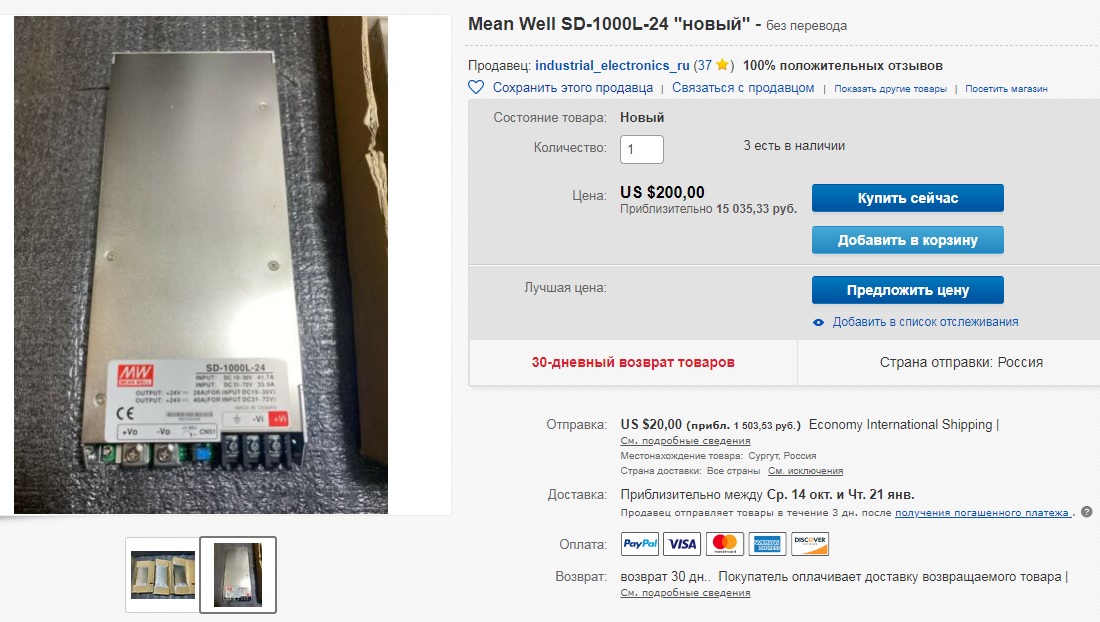Viewport: 1100px width, 622px height.
Task: Click the main product image
Action: pyautogui.click(x=201, y=265)
